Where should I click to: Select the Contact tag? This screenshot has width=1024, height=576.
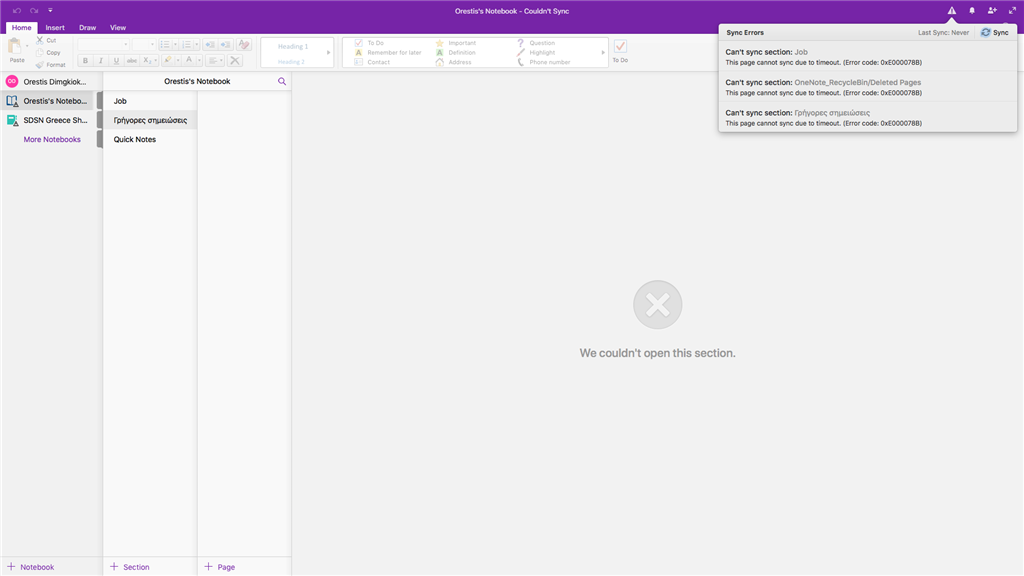[372, 62]
